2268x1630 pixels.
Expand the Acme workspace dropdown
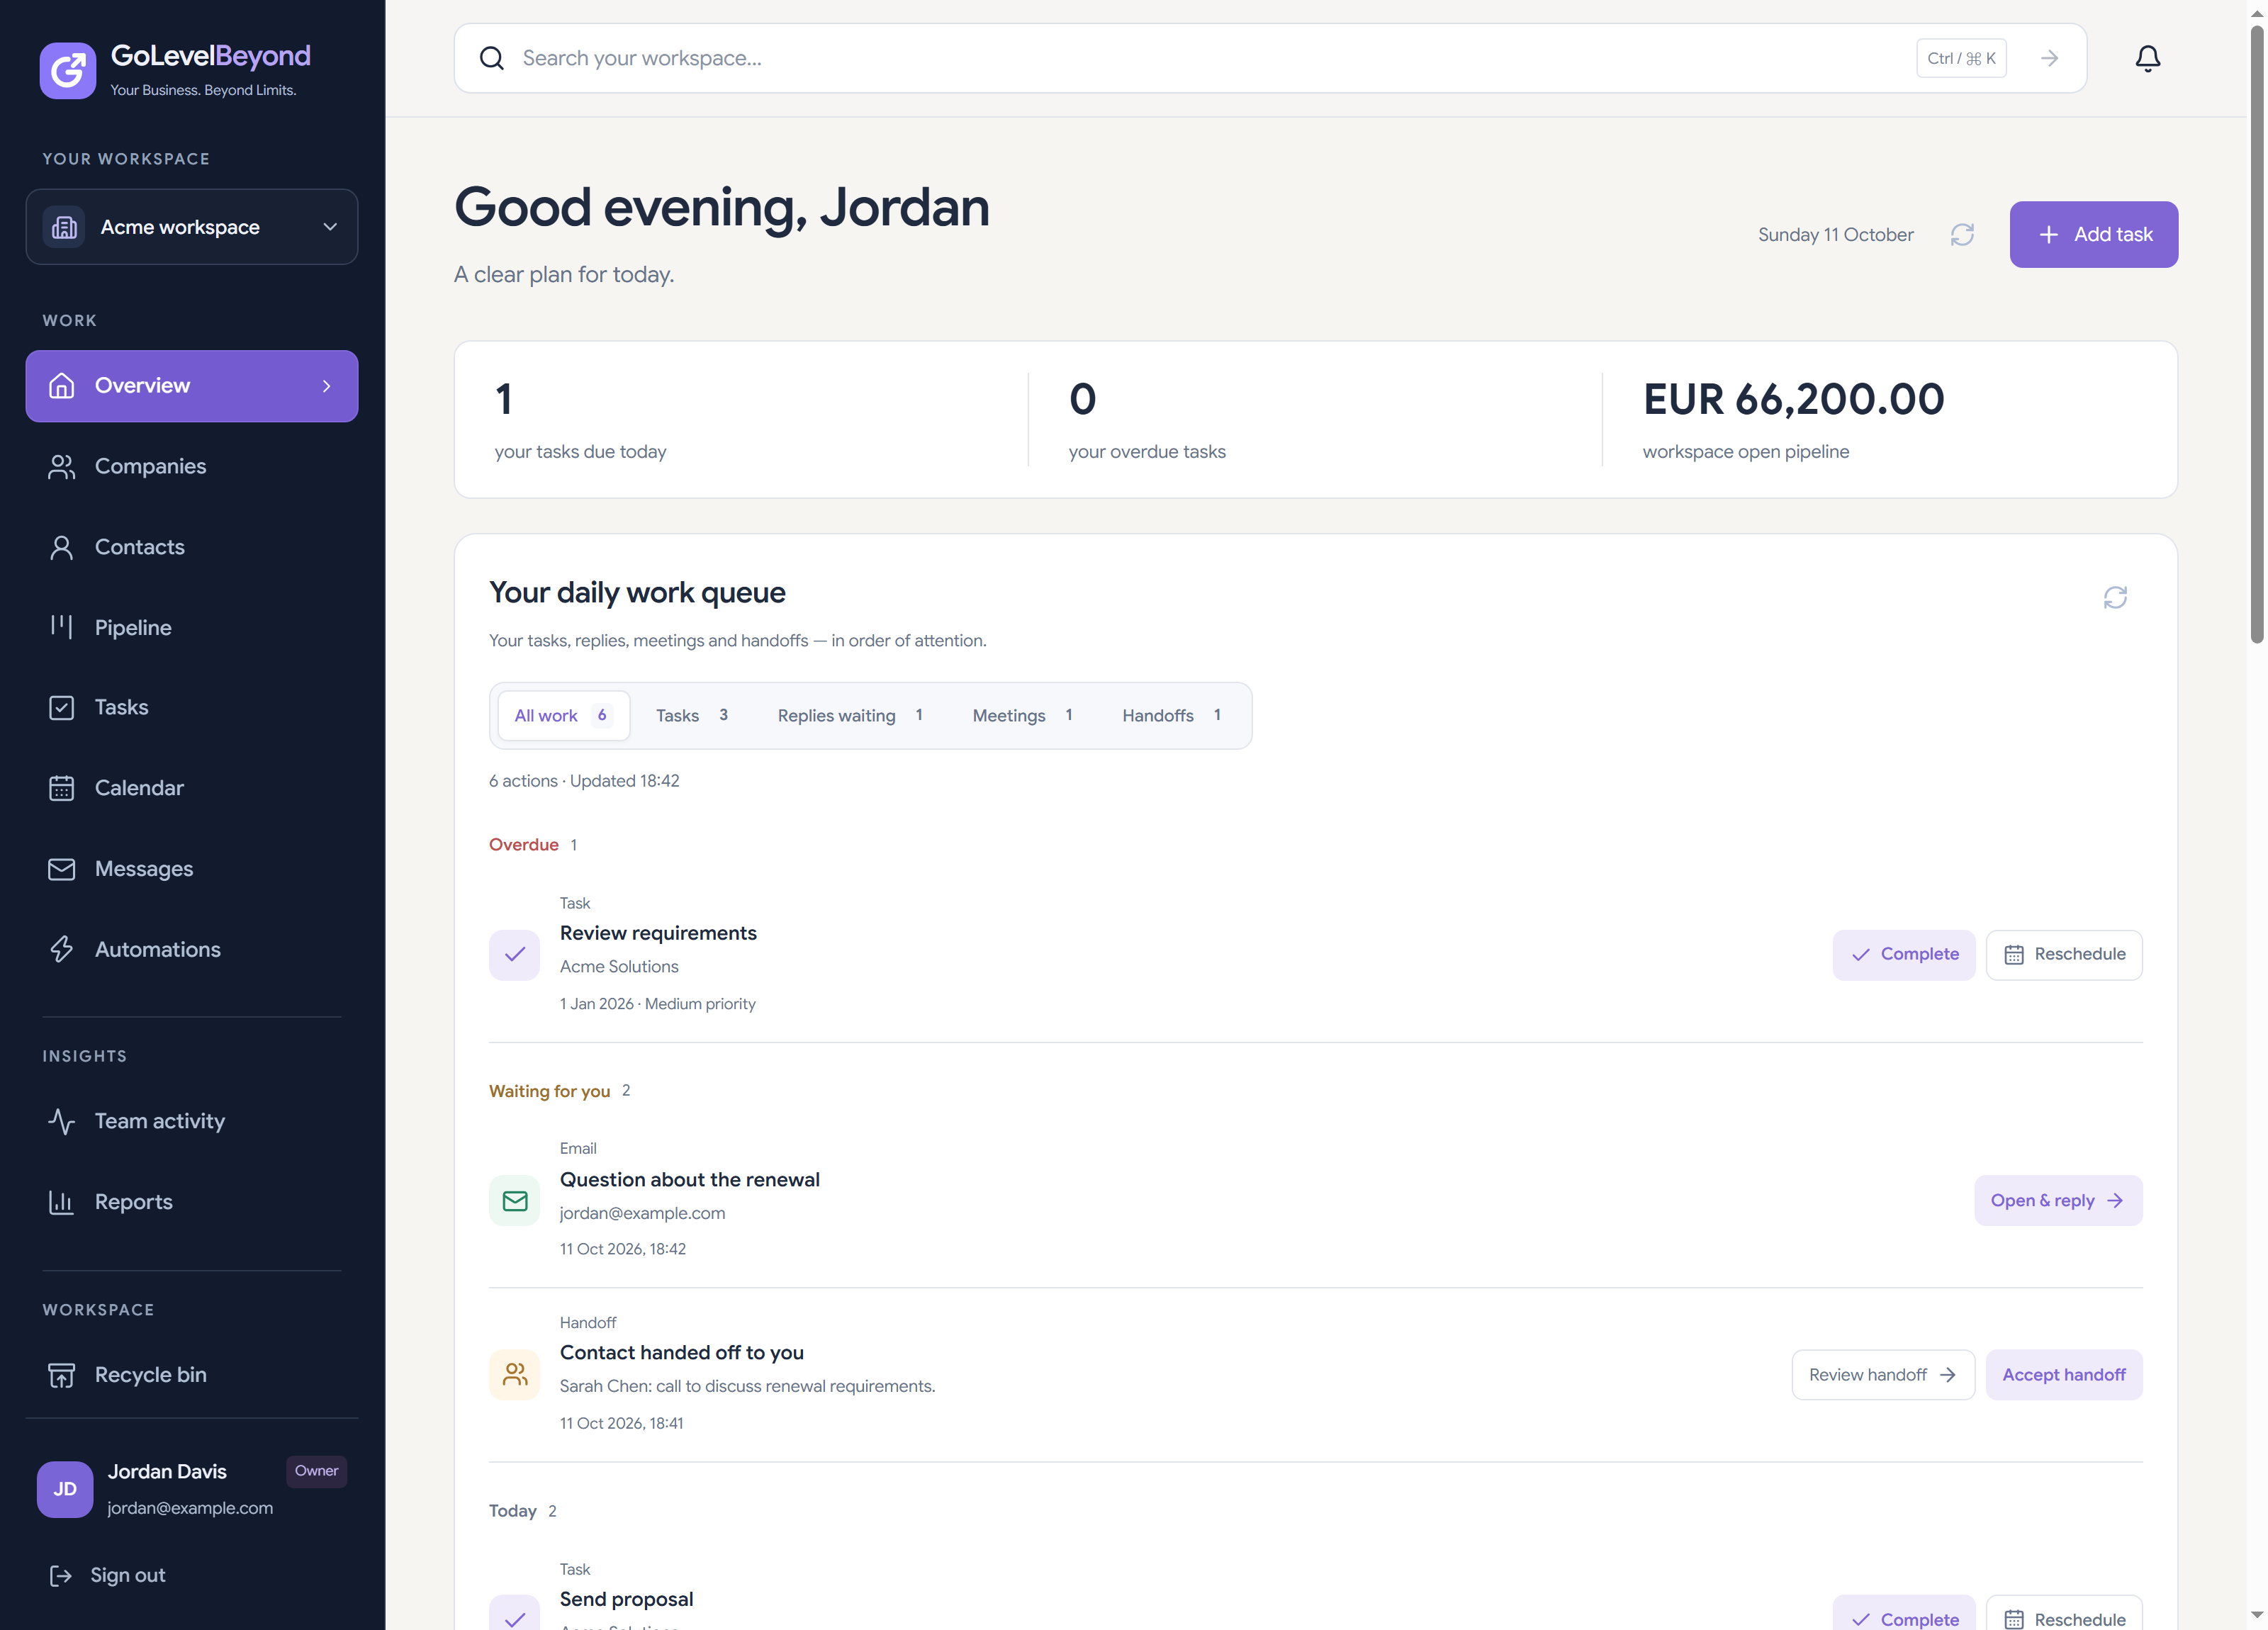[192, 227]
